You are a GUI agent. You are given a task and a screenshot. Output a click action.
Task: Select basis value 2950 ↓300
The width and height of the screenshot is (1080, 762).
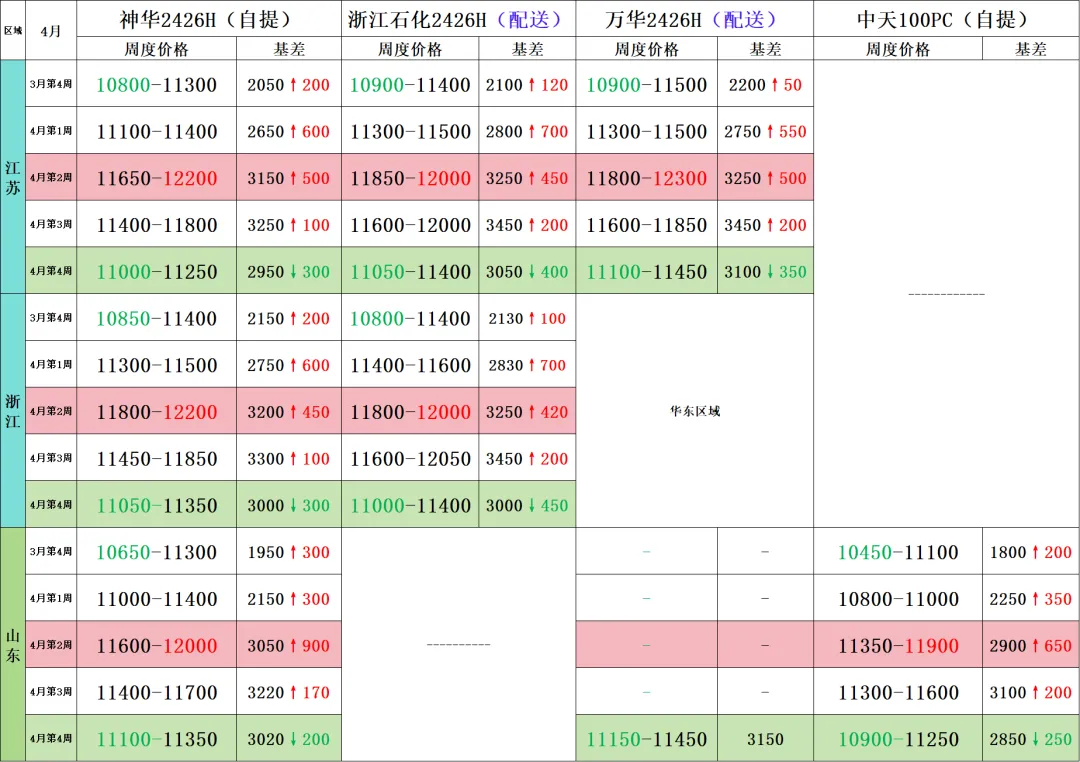pyautogui.click(x=289, y=271)
